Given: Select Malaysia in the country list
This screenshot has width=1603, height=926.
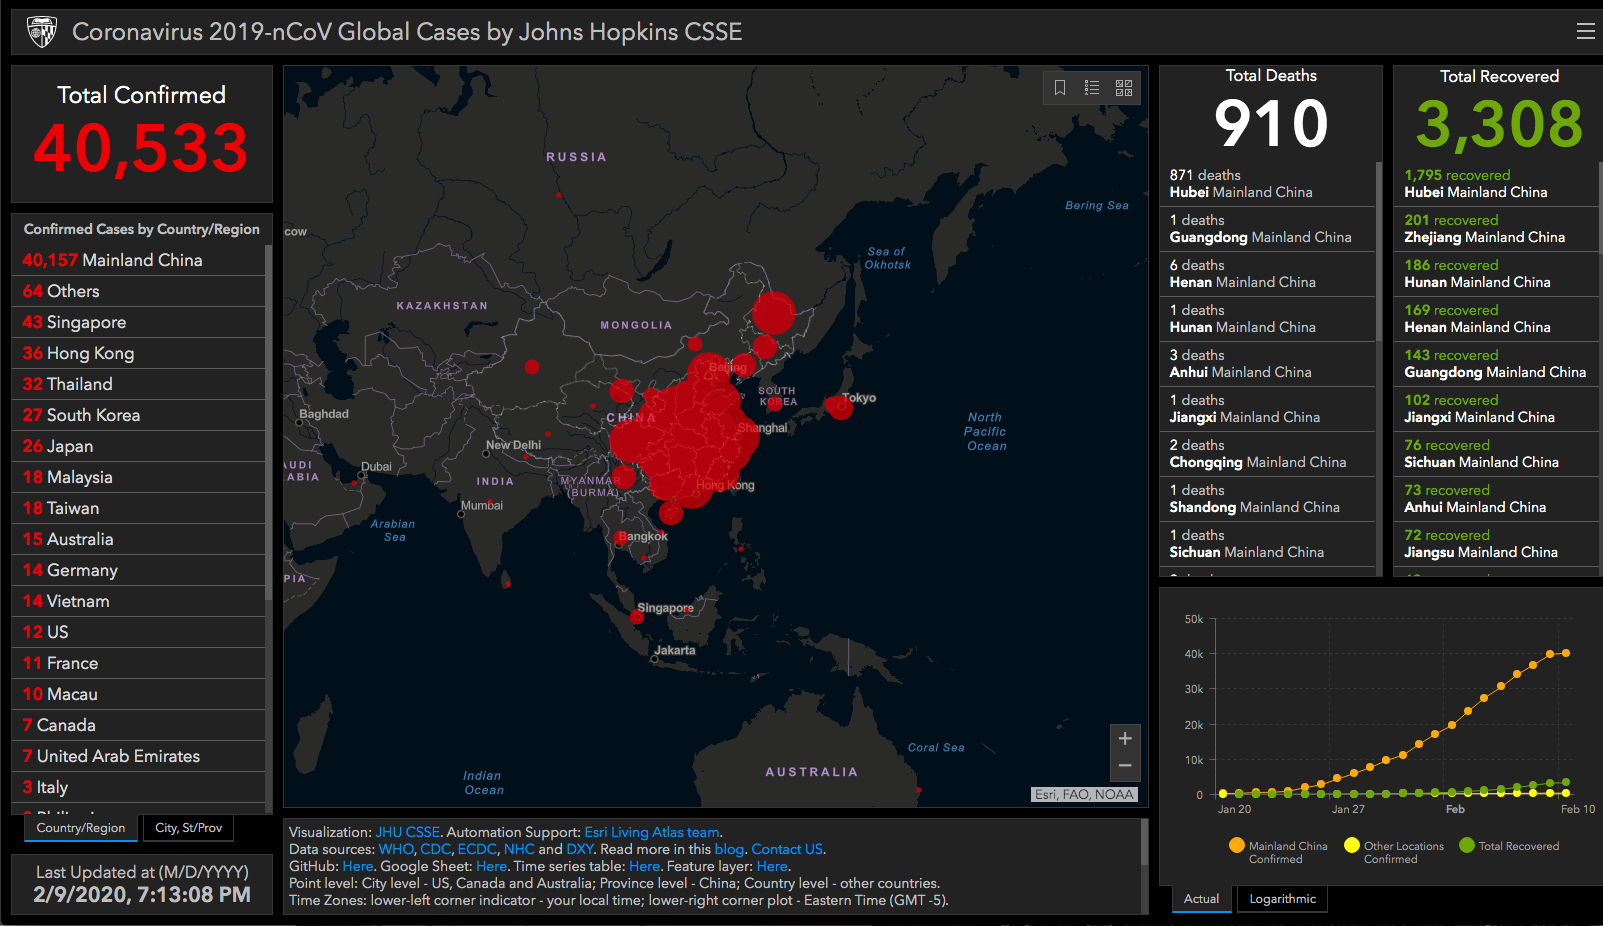Looking at the screenshot, I should [x=139, y=477].
